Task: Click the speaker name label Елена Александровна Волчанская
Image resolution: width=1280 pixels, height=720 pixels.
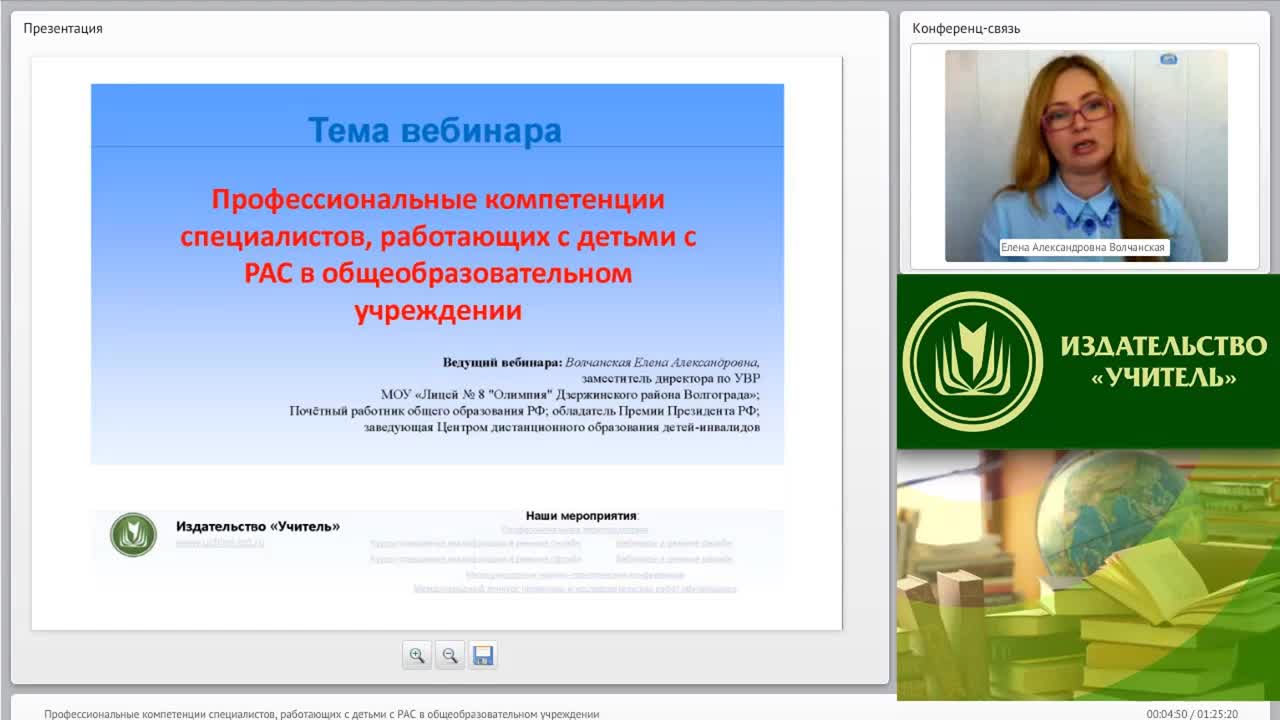Action: tap(1084, 247)
